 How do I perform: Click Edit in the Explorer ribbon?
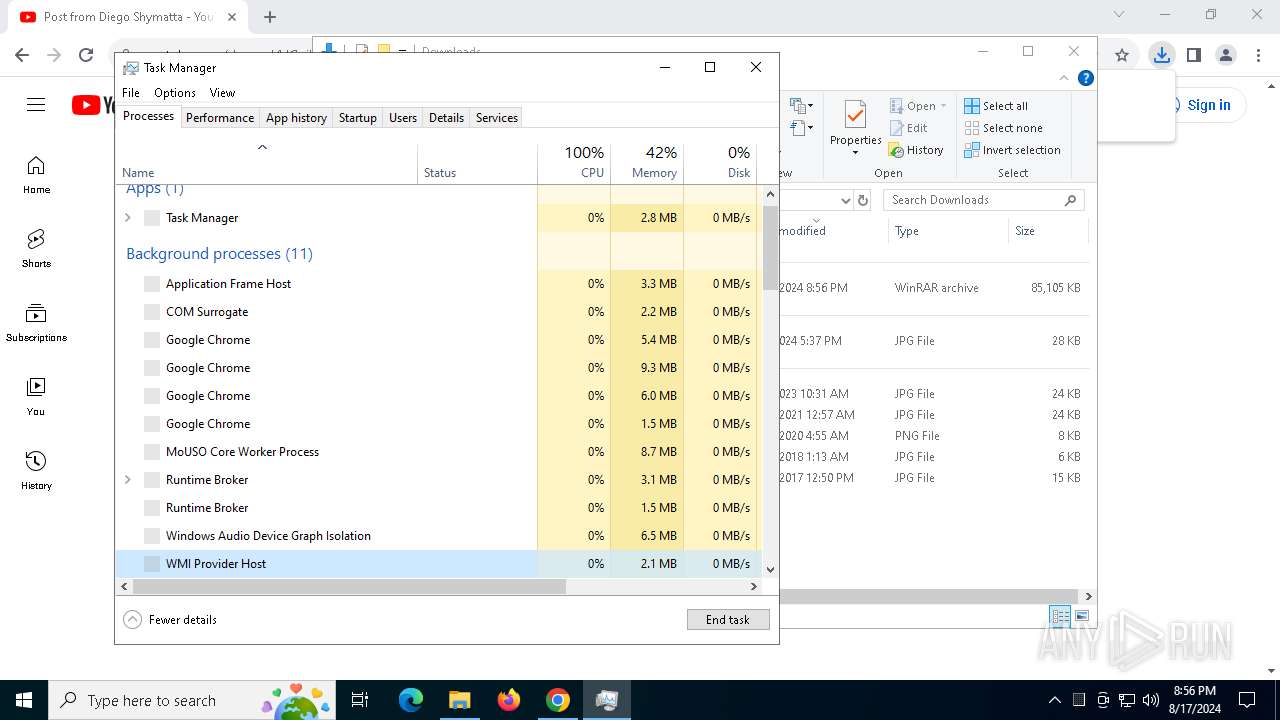(908, 128)
